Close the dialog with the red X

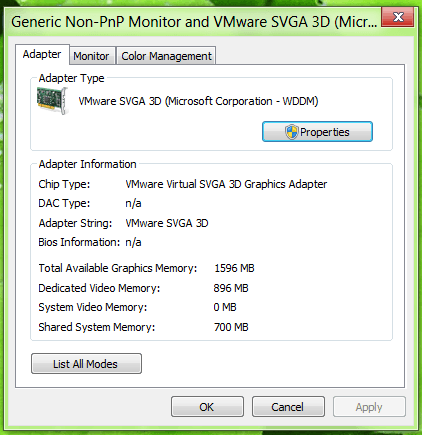click(x=398, y=17)
